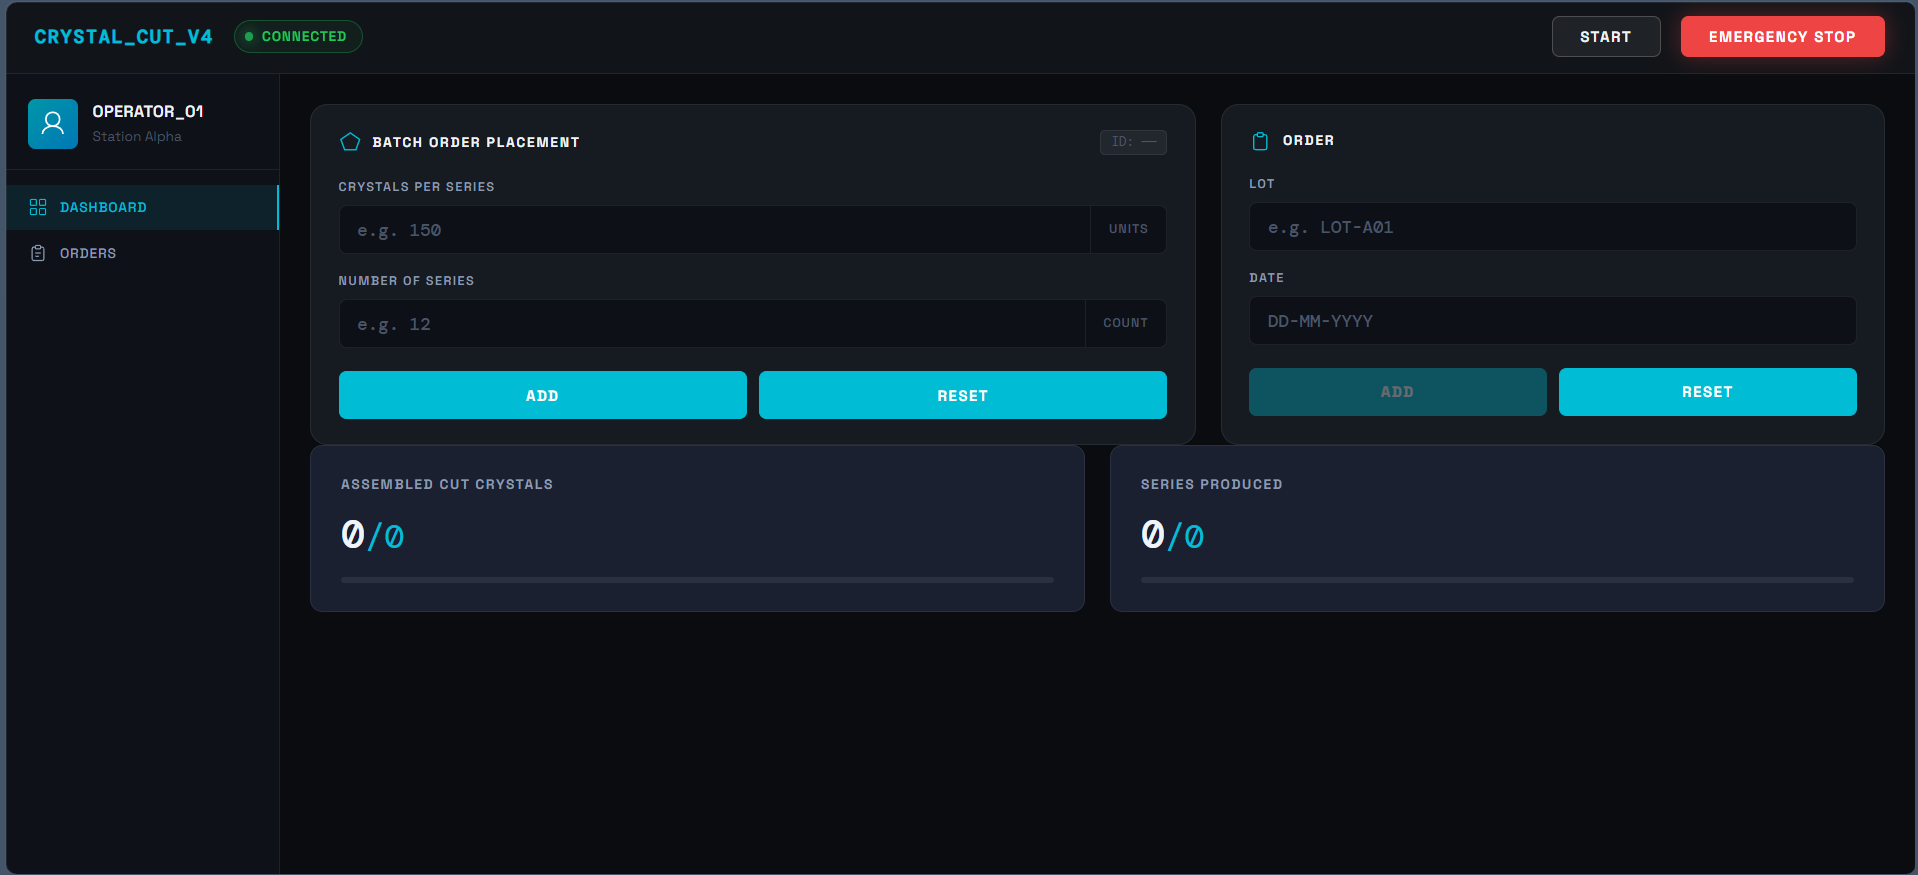
Task: Click the SERIES PRODUCED label
Action: 1212,485
